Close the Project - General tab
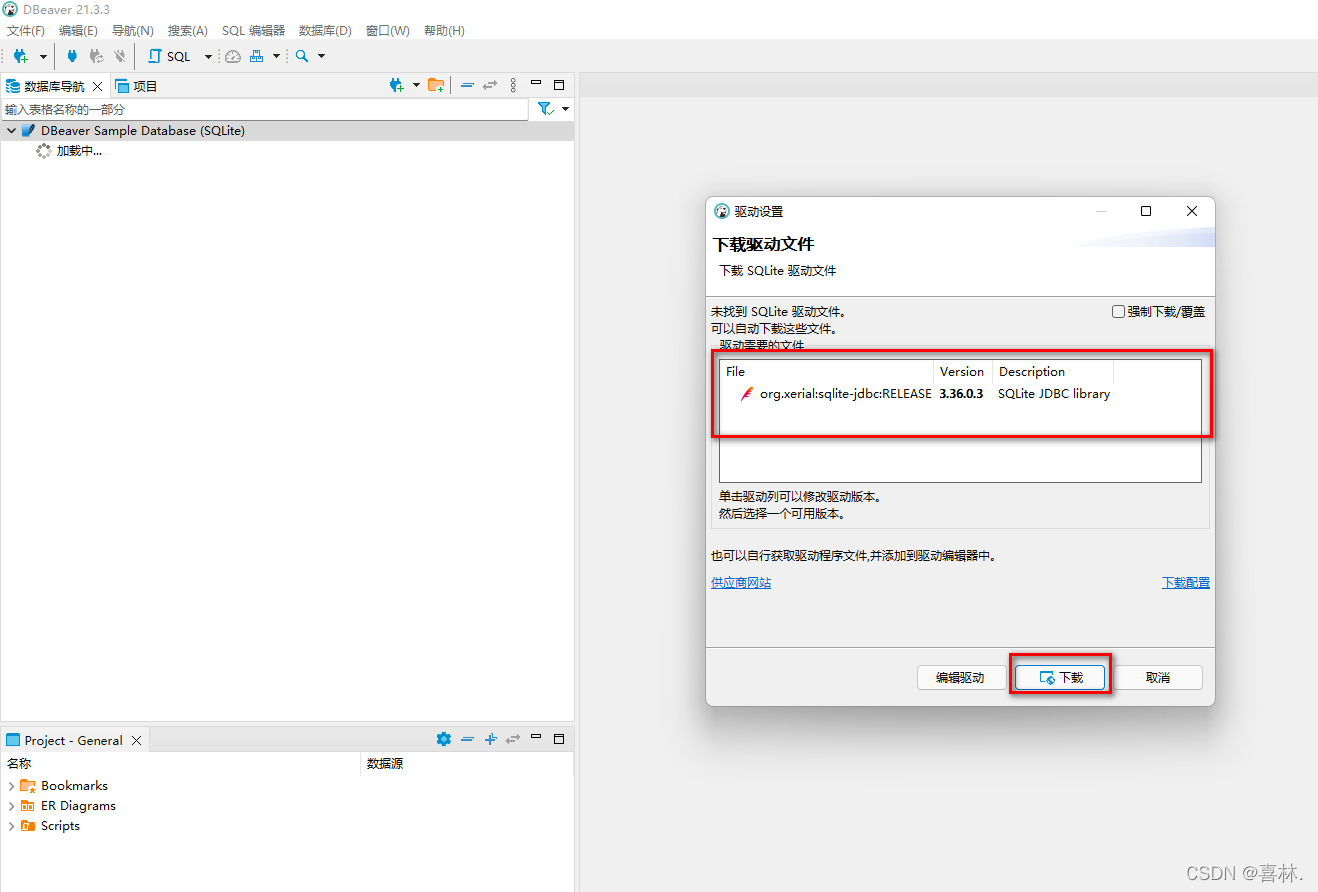This screenshot has height=892, width=1318. click(x=137, y=740)
